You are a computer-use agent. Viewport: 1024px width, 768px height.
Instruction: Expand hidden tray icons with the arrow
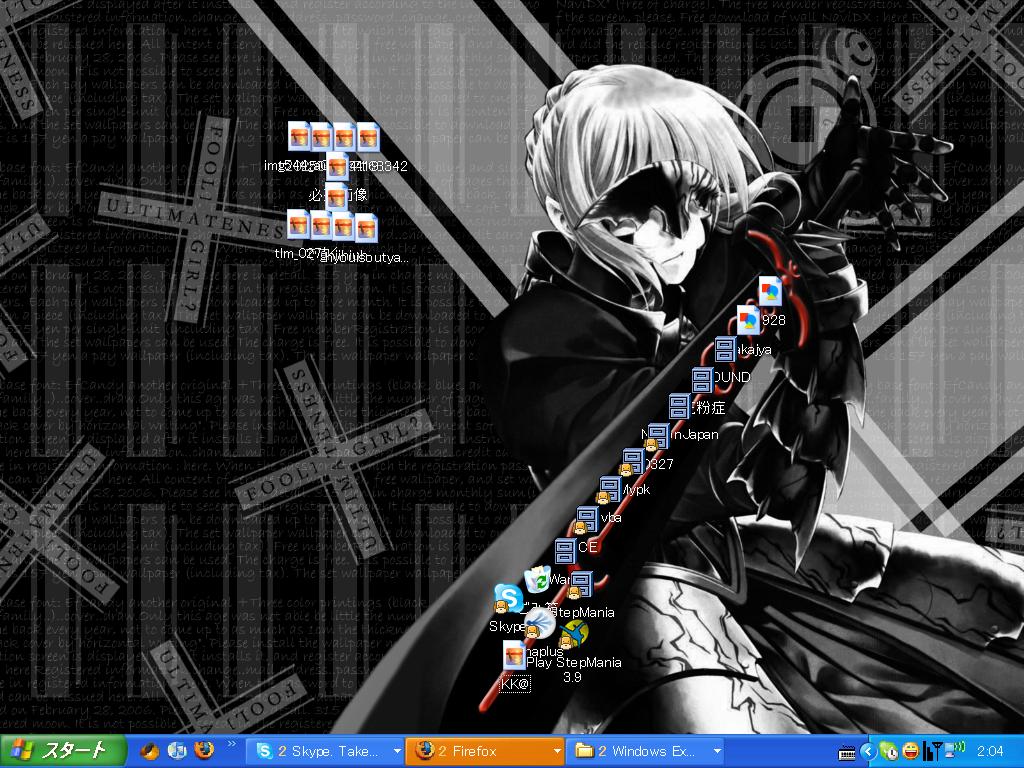(x=868, y=752)
